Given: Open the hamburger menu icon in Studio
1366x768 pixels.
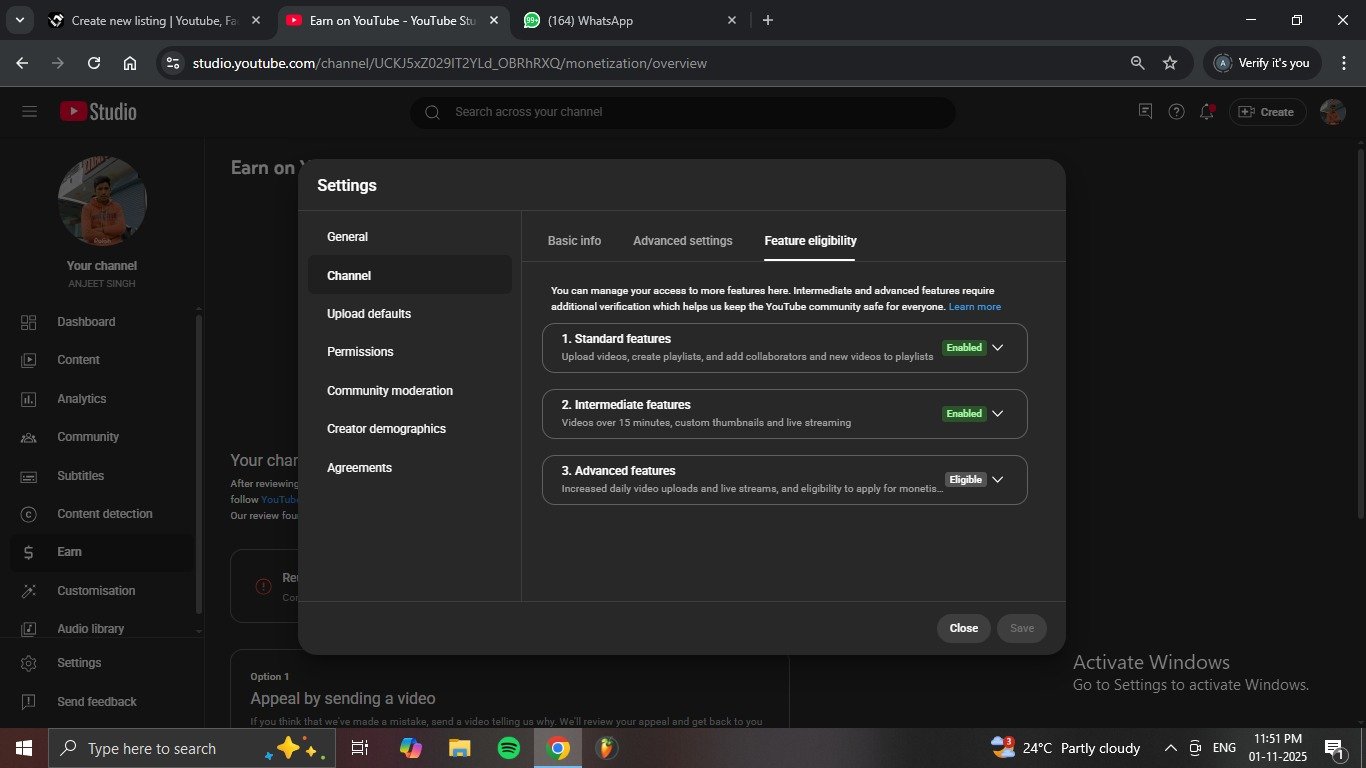Looking at the screenshot, I should tap(29, 112).
